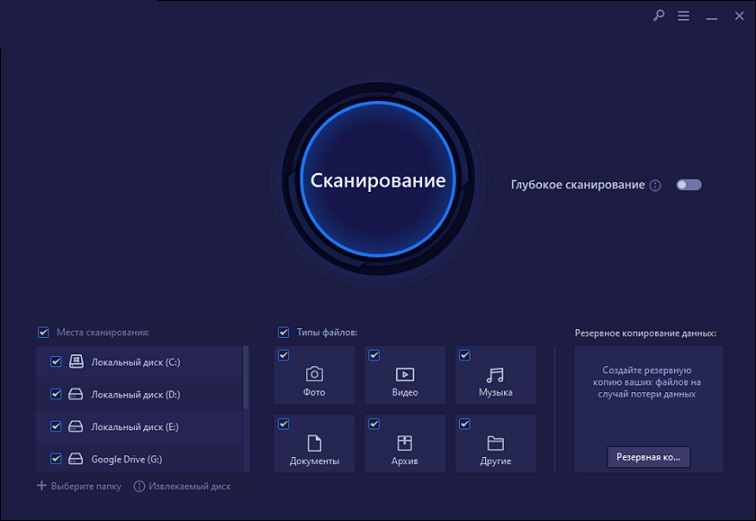756x521 pixels.
Task: Uncheck the Фото file type checkbox
Action: click(x=284, y=355)
